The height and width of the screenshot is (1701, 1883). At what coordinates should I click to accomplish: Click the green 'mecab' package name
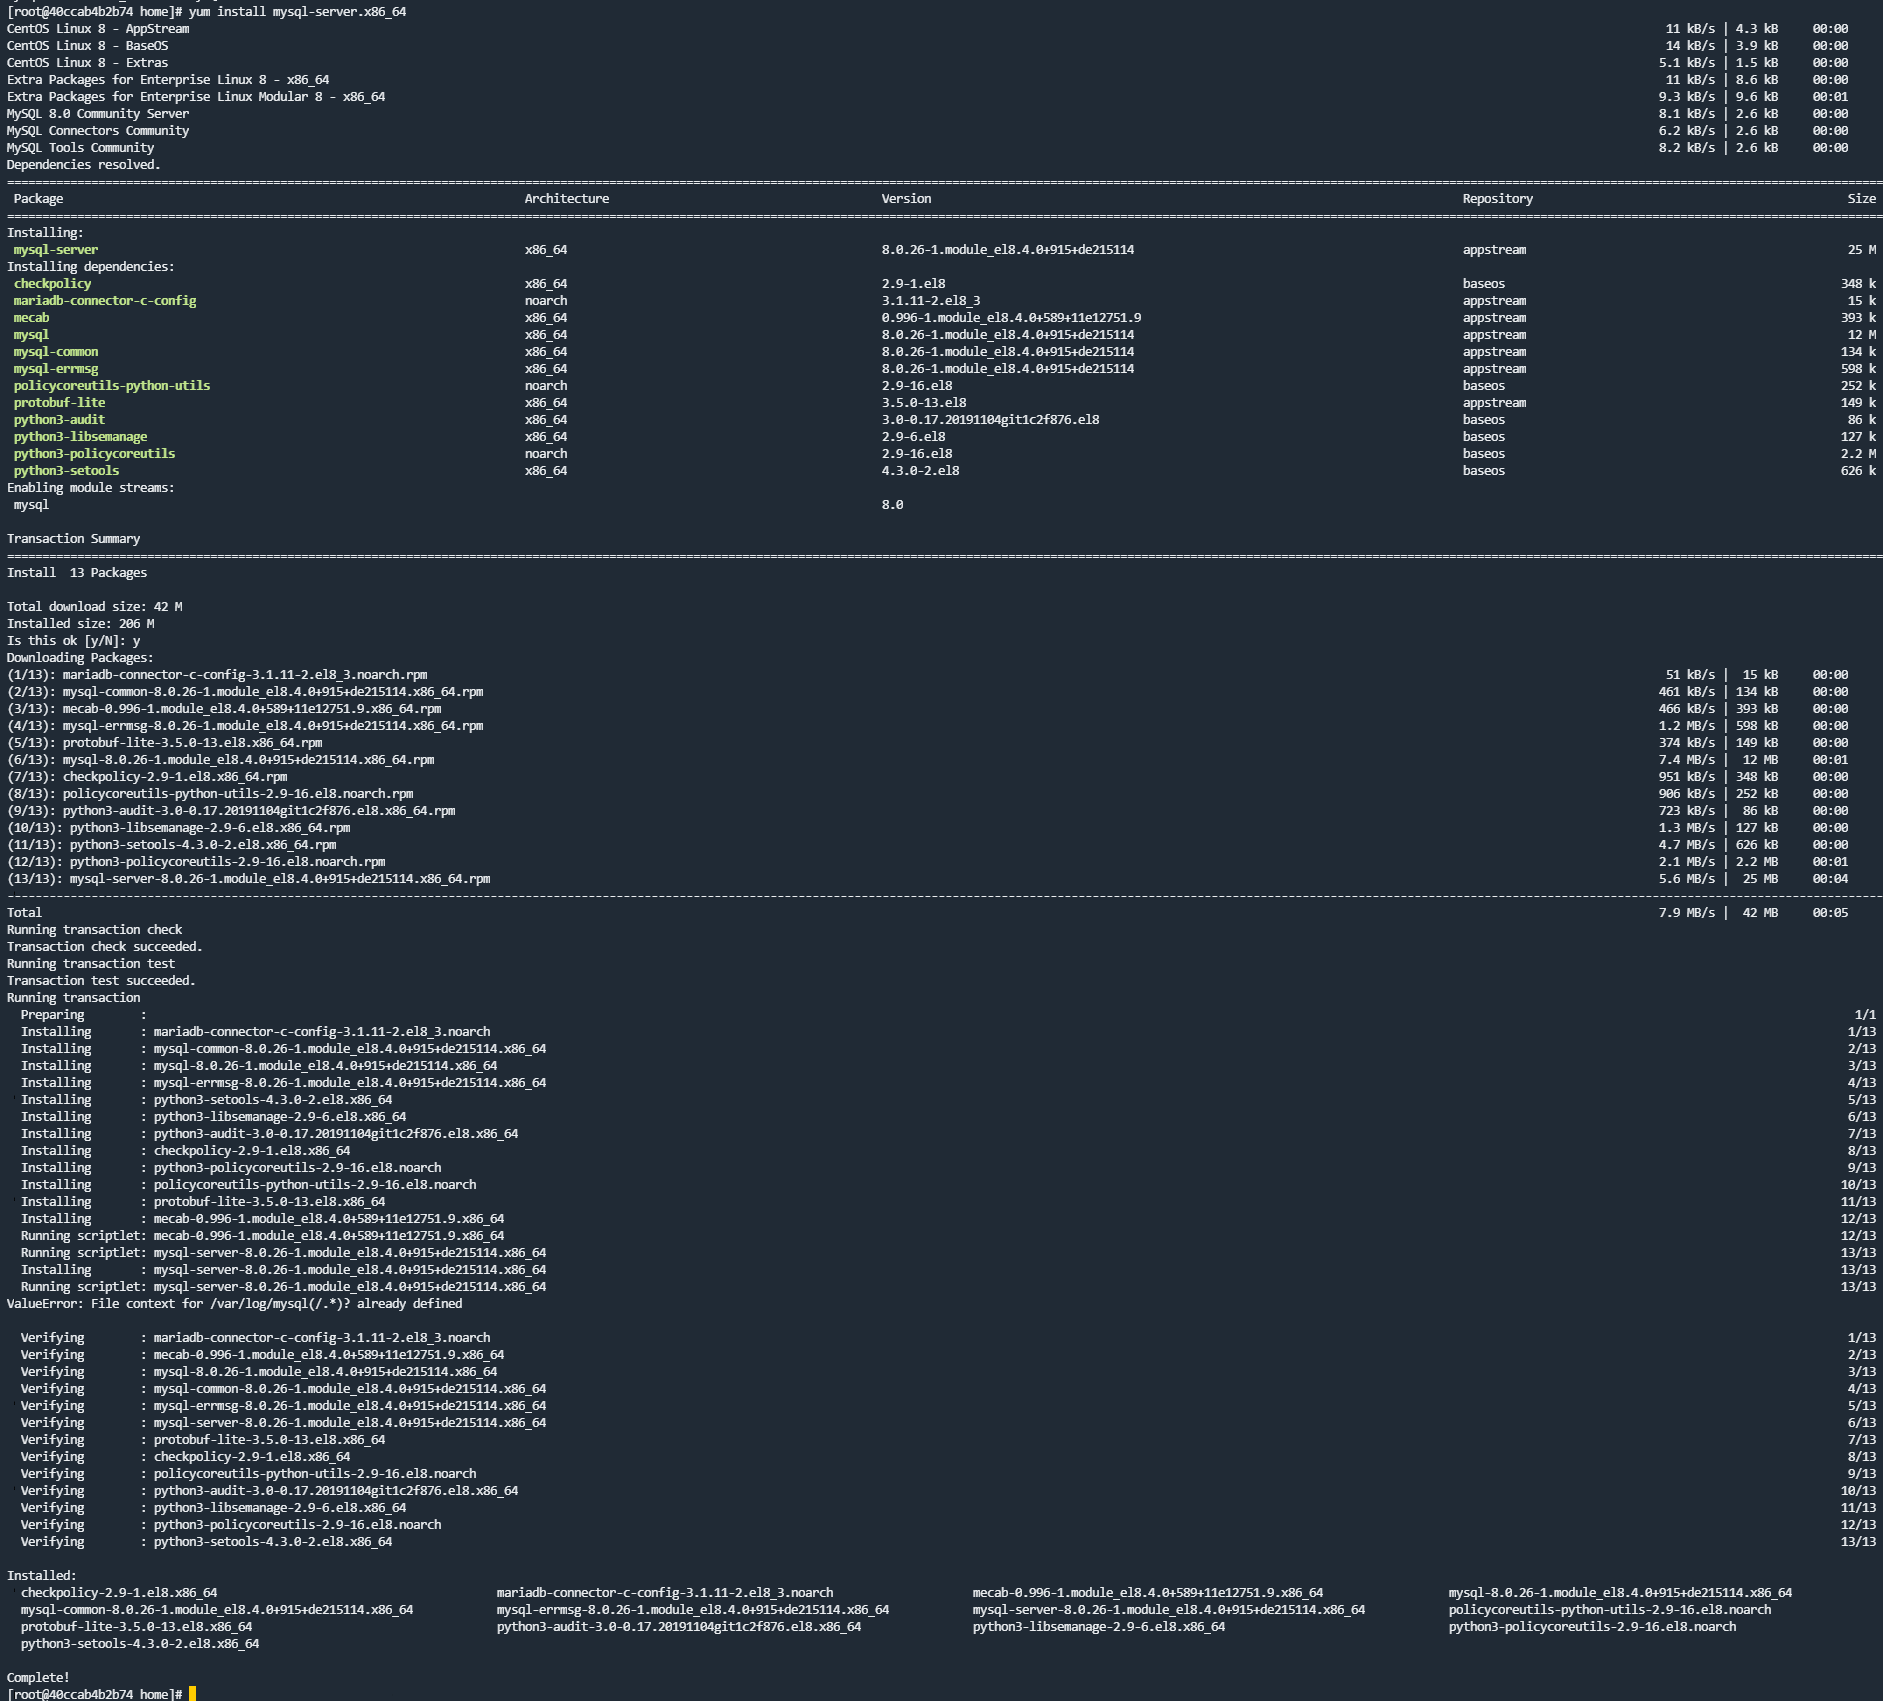coord(31,318)
